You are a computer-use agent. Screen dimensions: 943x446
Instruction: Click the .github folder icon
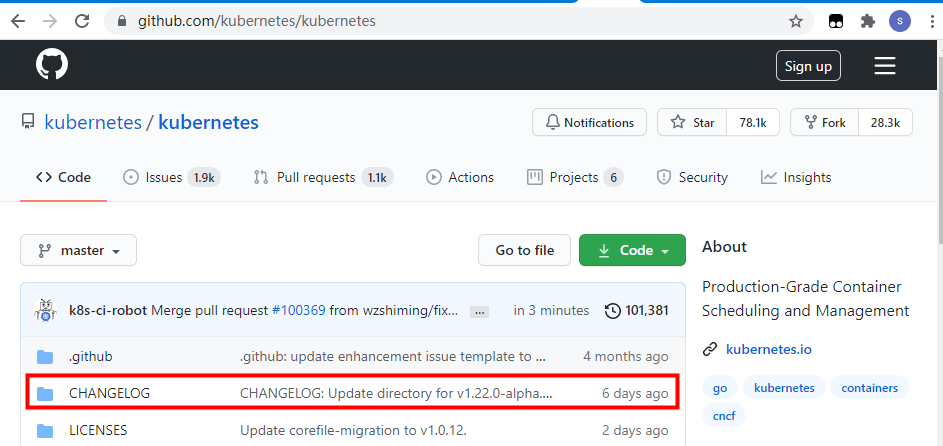45,357
